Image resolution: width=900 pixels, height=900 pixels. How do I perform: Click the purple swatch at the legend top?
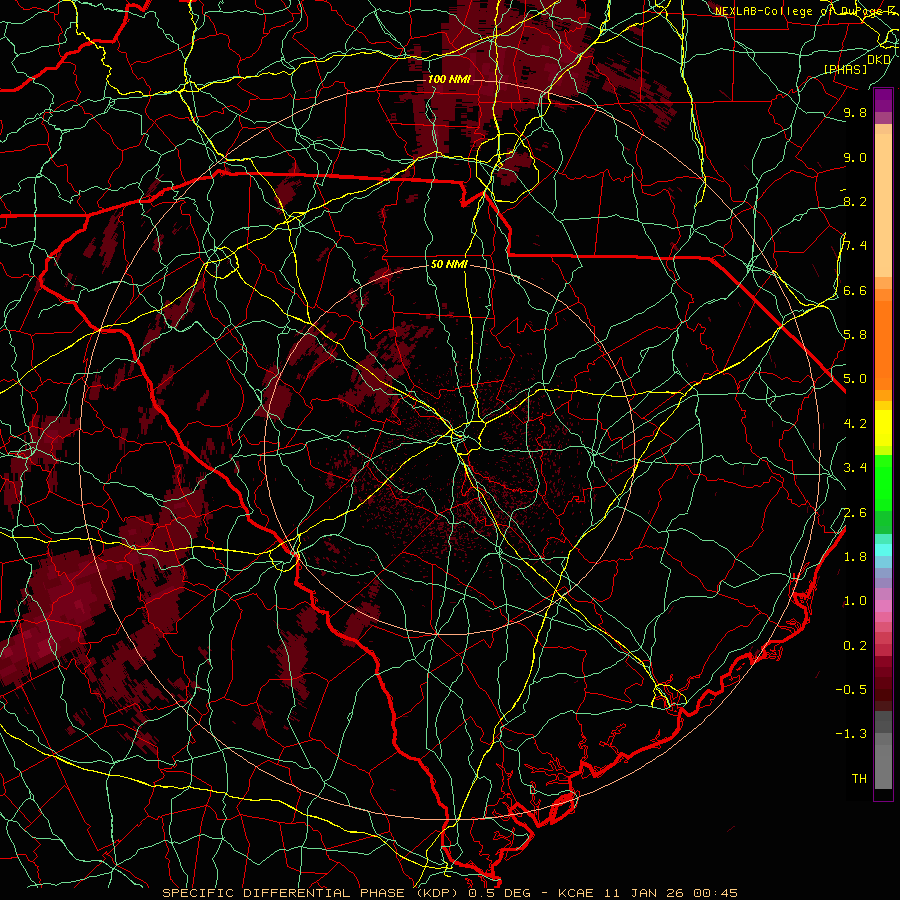pos(883,100)
